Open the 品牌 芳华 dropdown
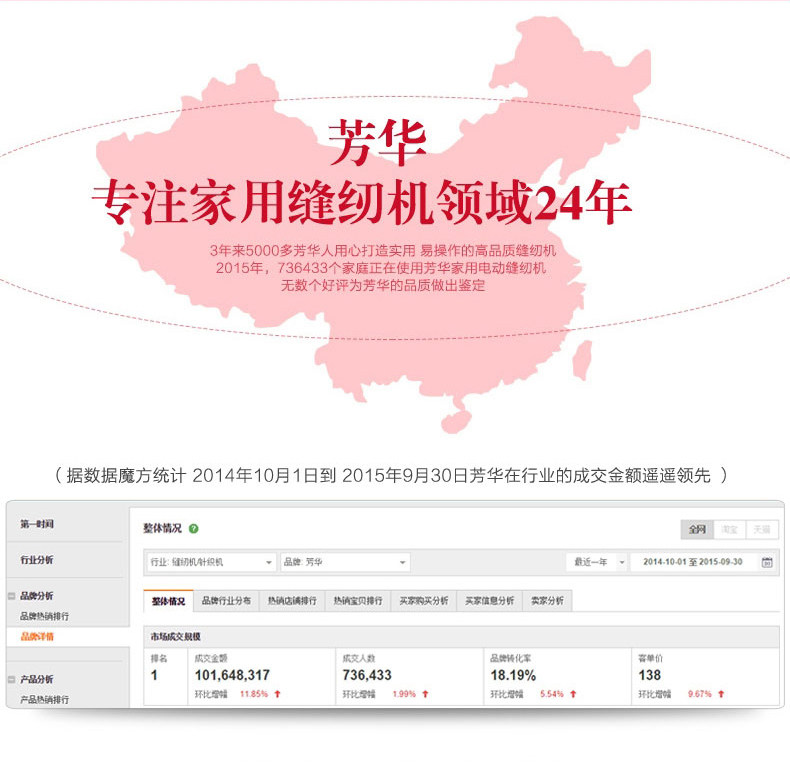The width and height of the screenshot is (790, 762). [345, 562]
